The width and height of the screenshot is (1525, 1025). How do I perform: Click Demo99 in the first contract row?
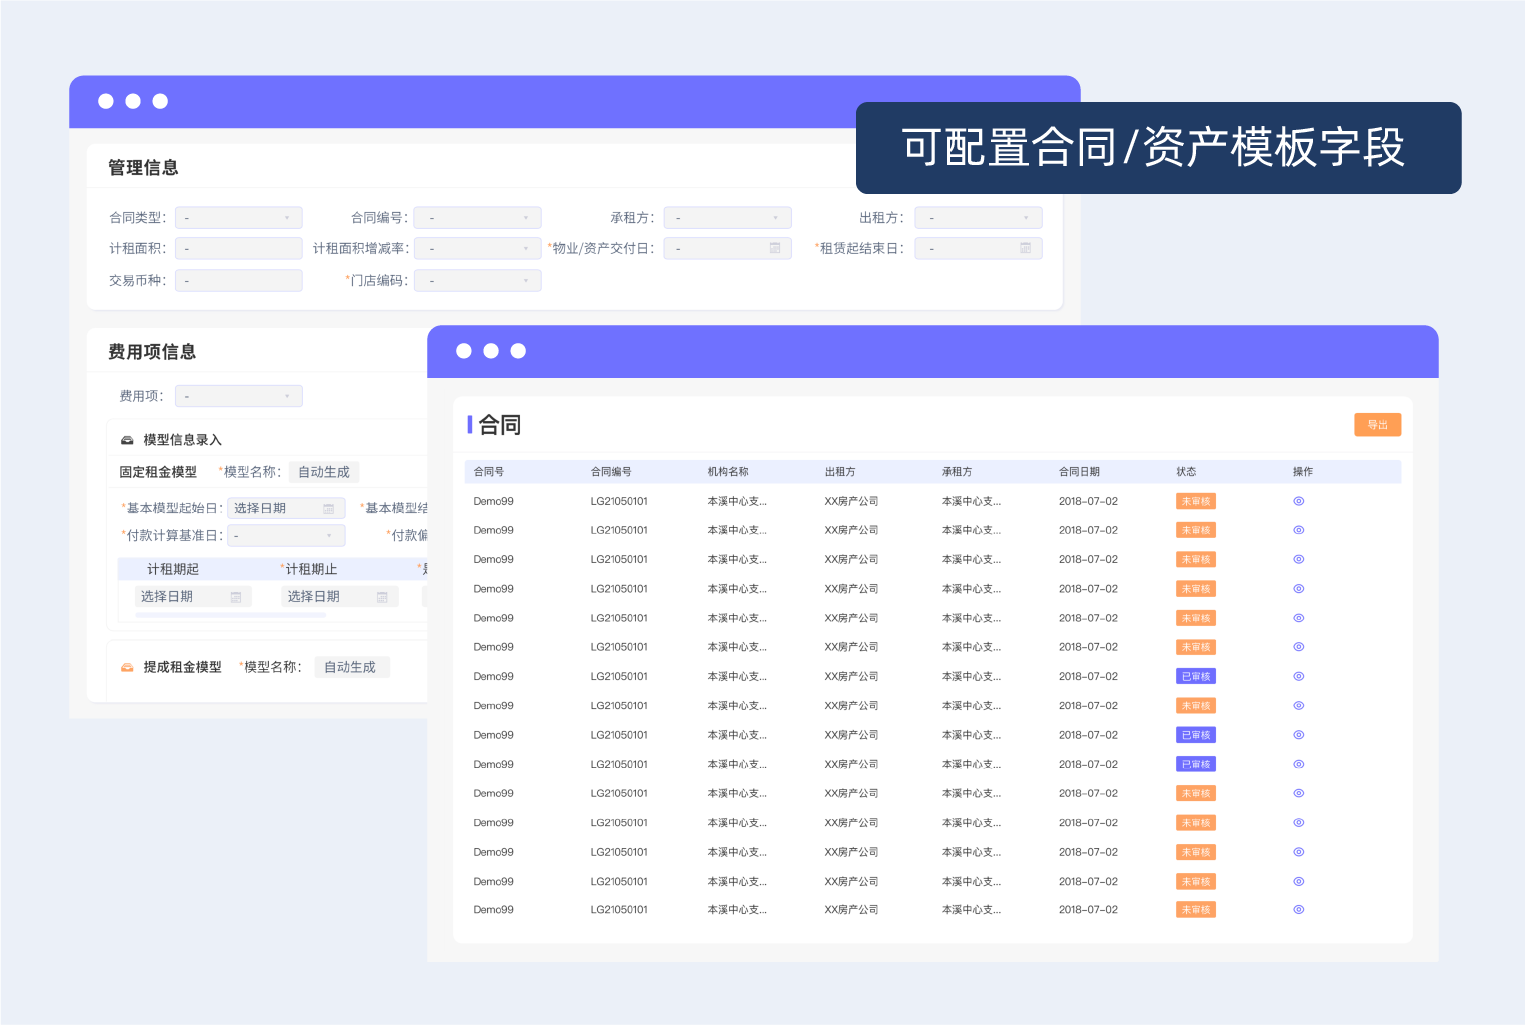point(494,501)
